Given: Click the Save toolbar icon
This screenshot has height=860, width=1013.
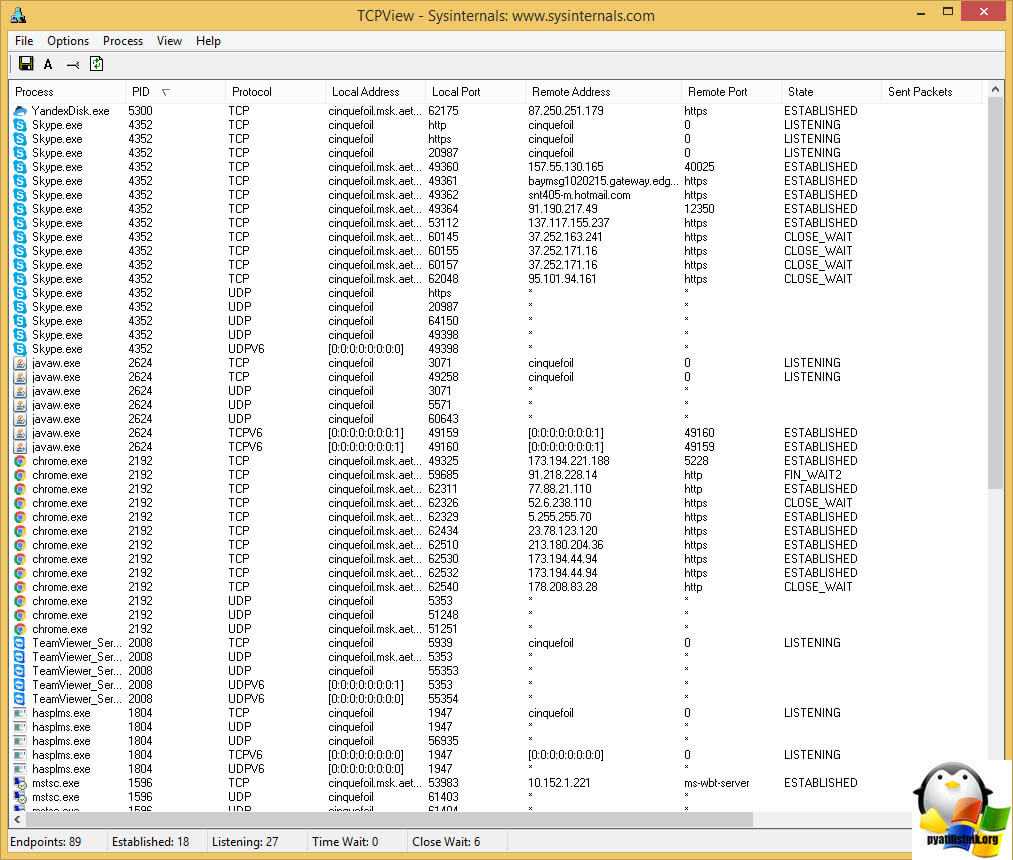Looking at the screenshot, I should 26,64.
